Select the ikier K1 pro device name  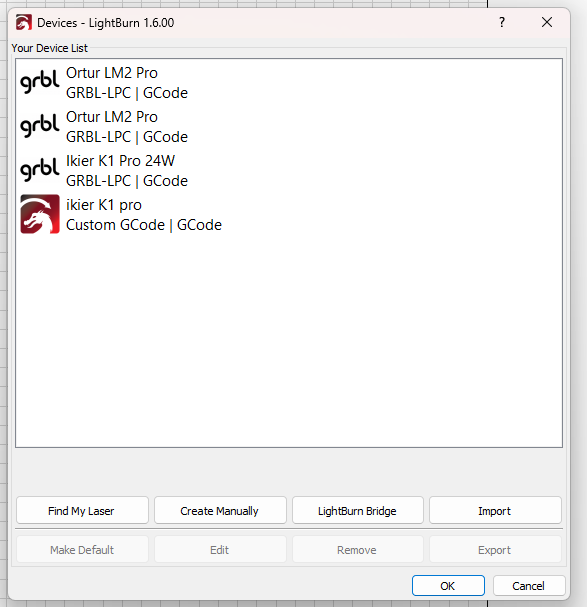[x=104, y=205]
